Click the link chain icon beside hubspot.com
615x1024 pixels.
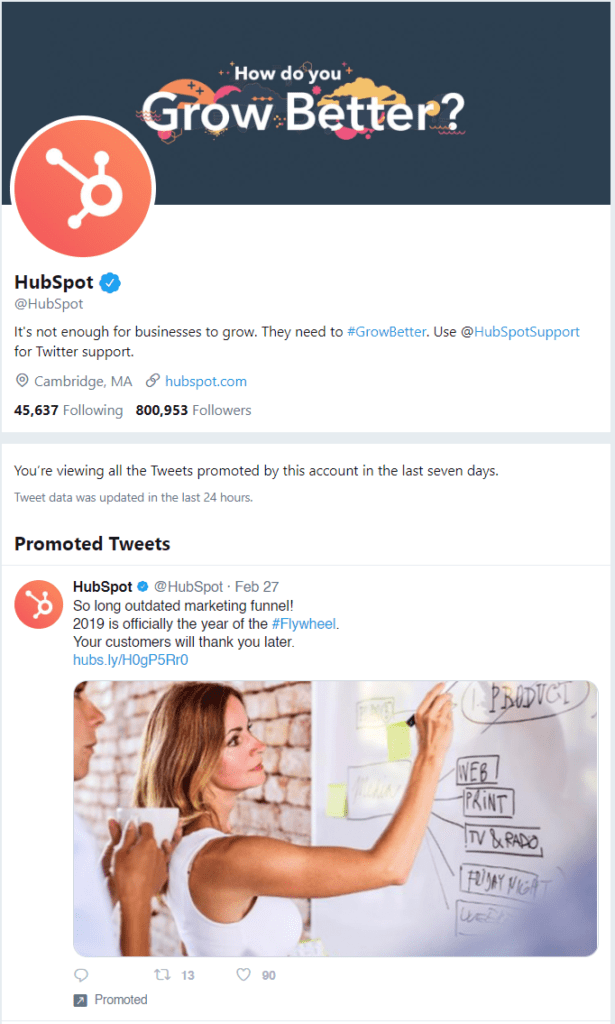pyautogui.click(x=153, y=381)
